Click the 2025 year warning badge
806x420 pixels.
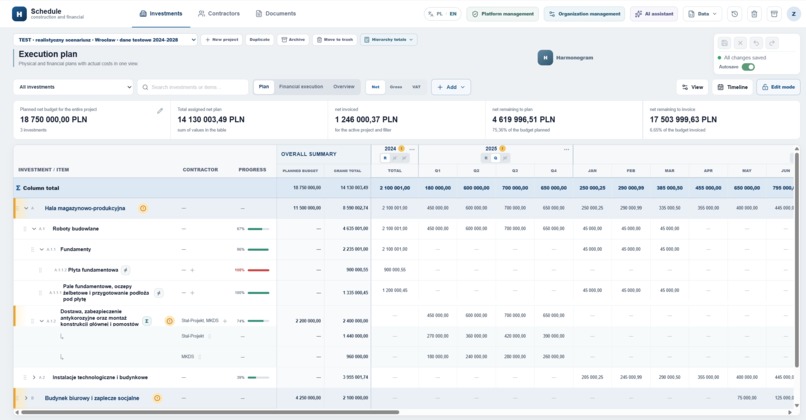[502, 149]
